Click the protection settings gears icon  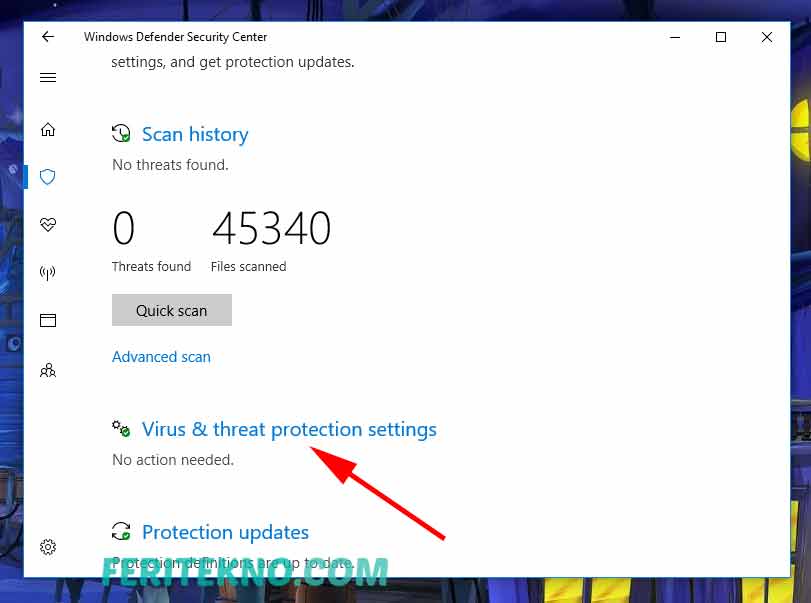pos(121,429)
